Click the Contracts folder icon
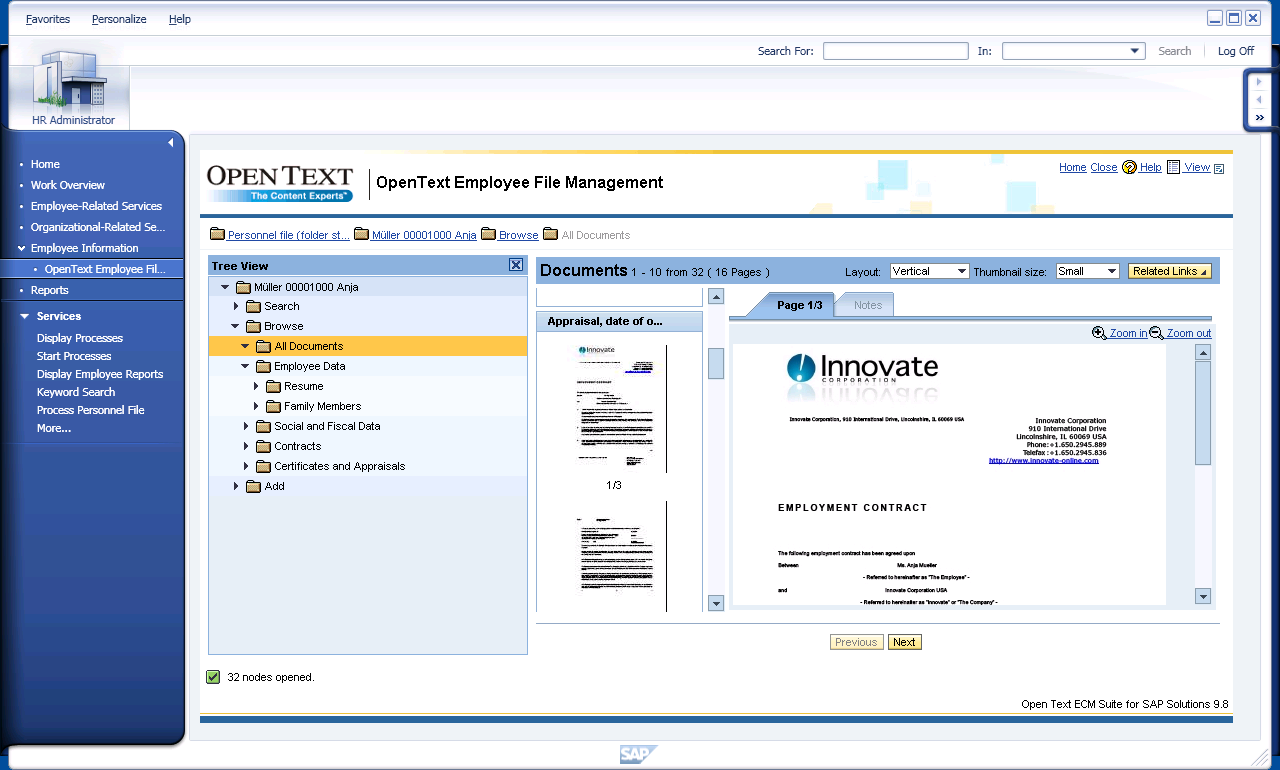1280x770 pixels. click(263, 446)
